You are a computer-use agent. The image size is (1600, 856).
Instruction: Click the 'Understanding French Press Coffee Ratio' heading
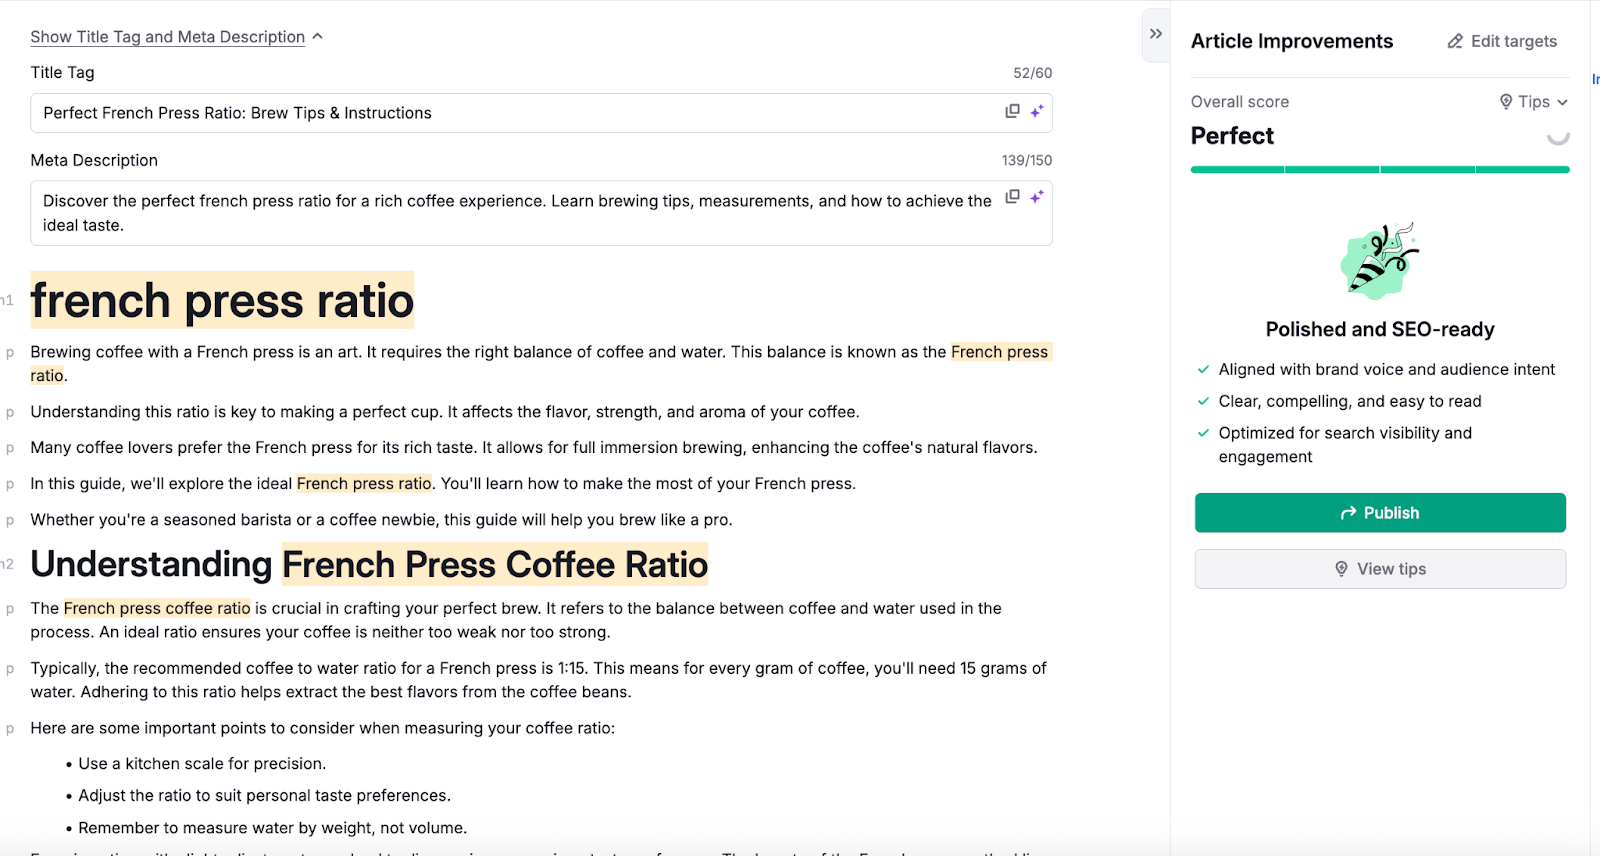tap(369, 565)
